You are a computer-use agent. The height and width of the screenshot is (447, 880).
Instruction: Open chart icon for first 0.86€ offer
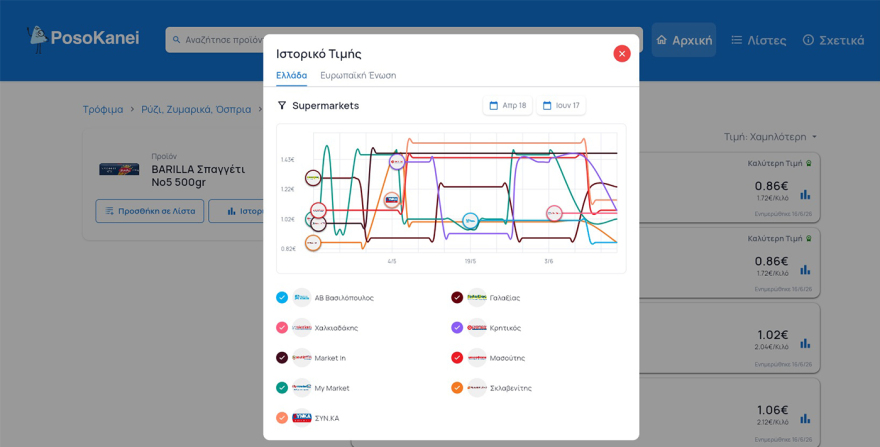805,194
